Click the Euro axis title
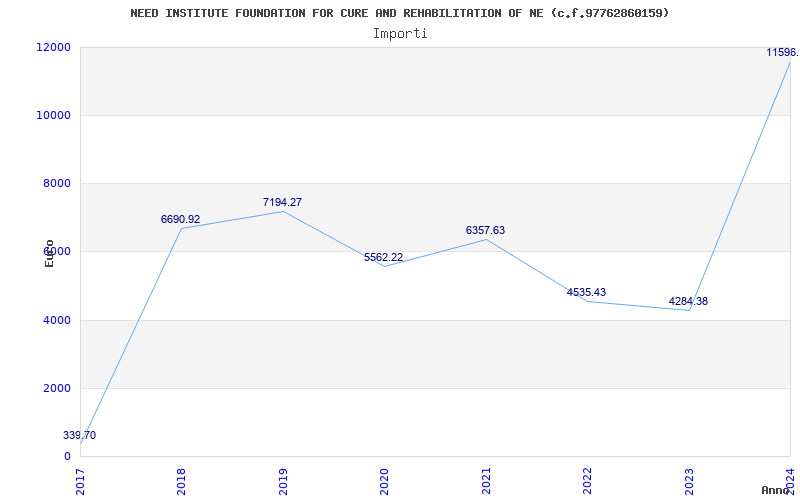This screenshot has width=800, height=500. [x=49, y=254]
